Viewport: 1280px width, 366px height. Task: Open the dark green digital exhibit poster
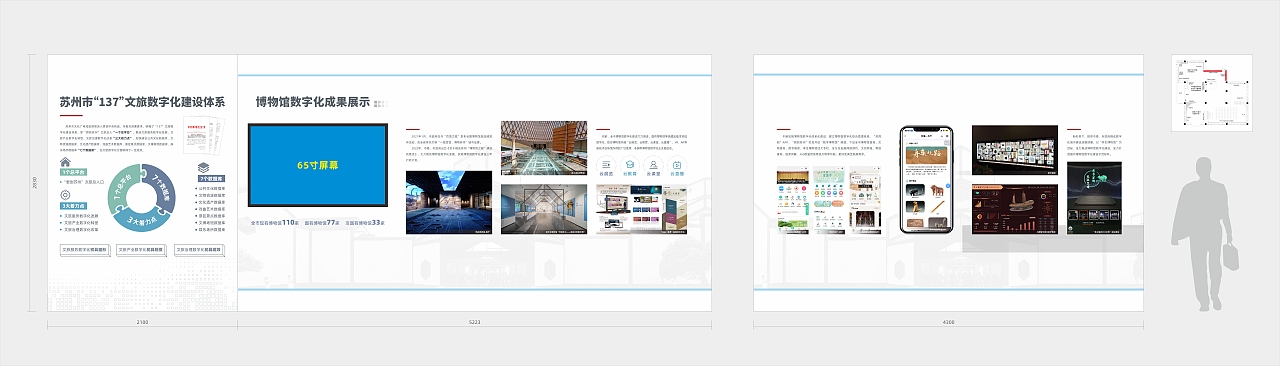click(x=1093, y=199)
